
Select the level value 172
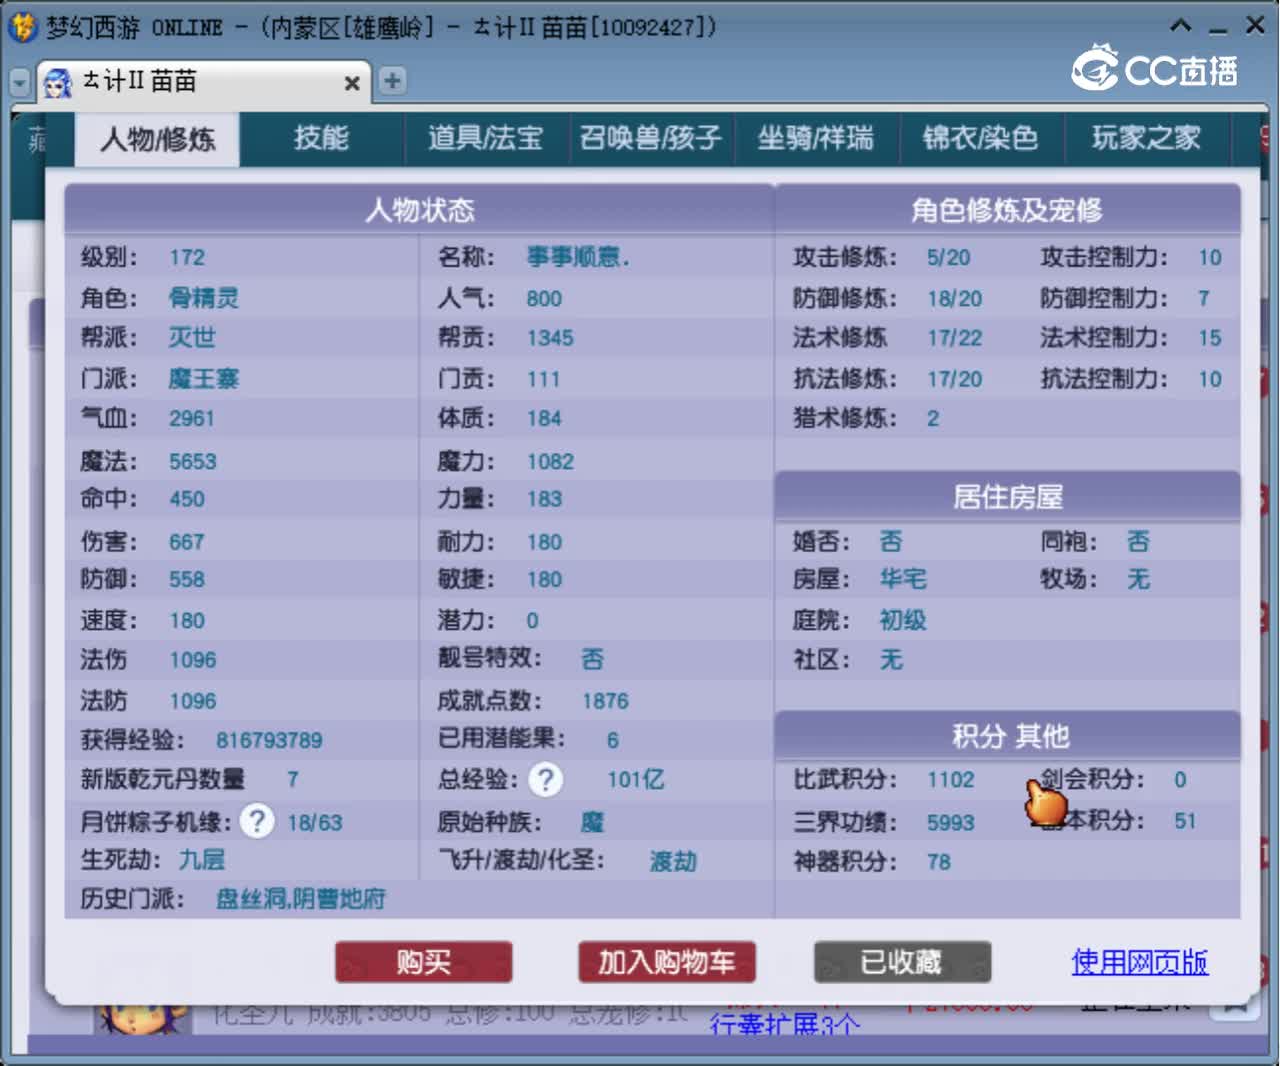pos(187,258)
